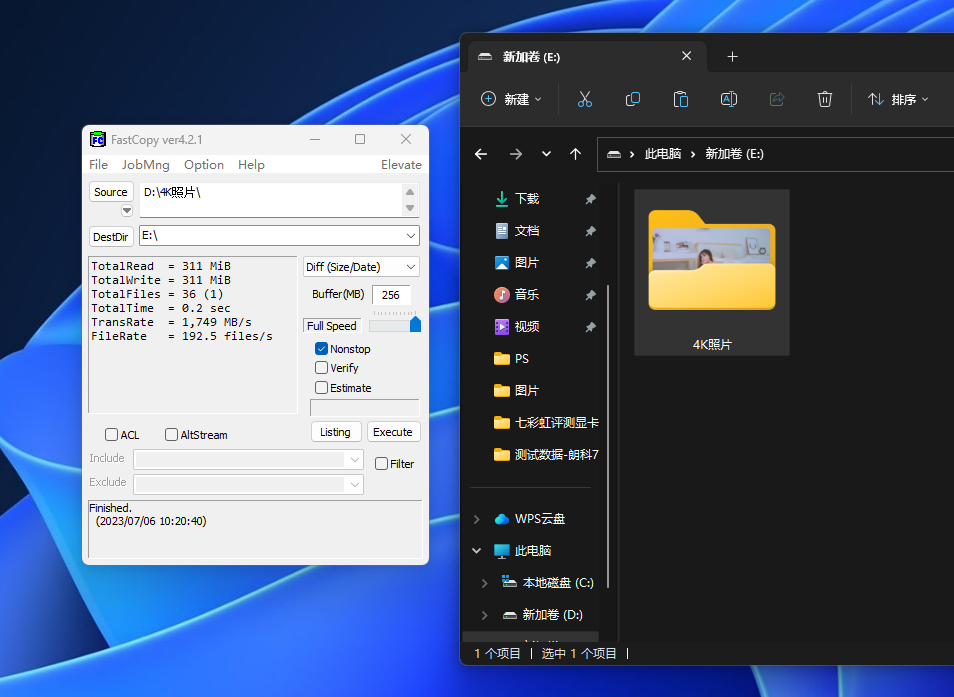Click the Execute button
The height and width of the screenshot is (697, 954).
point(393,432)
